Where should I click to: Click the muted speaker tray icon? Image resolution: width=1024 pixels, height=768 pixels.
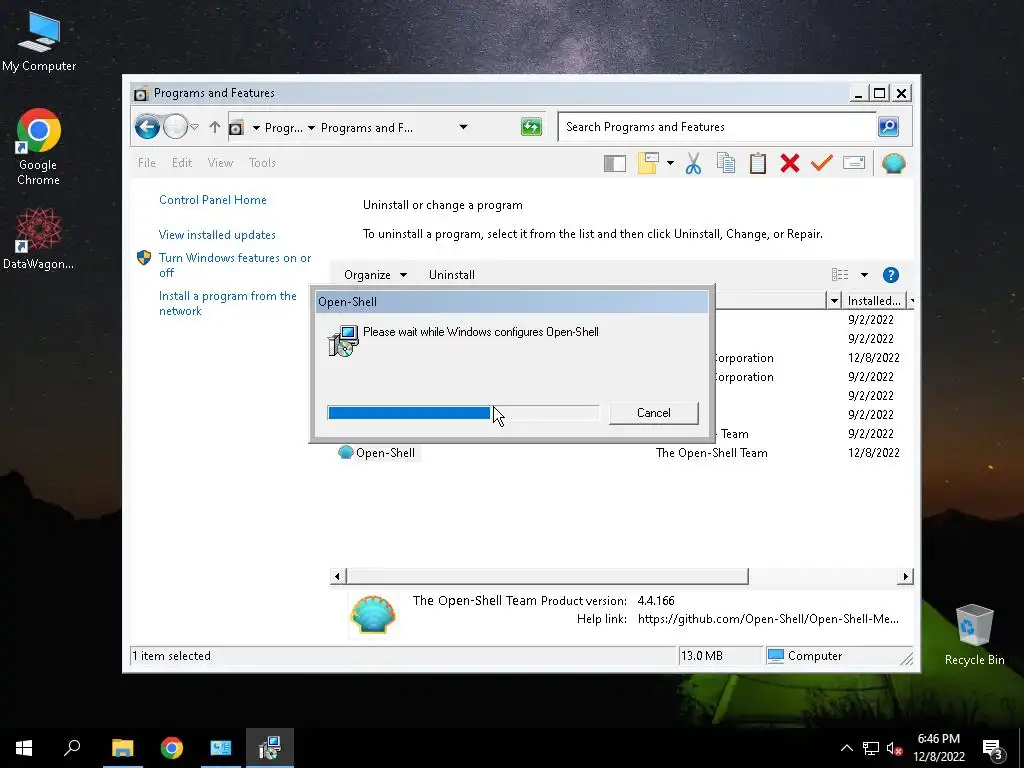(894, 748)
